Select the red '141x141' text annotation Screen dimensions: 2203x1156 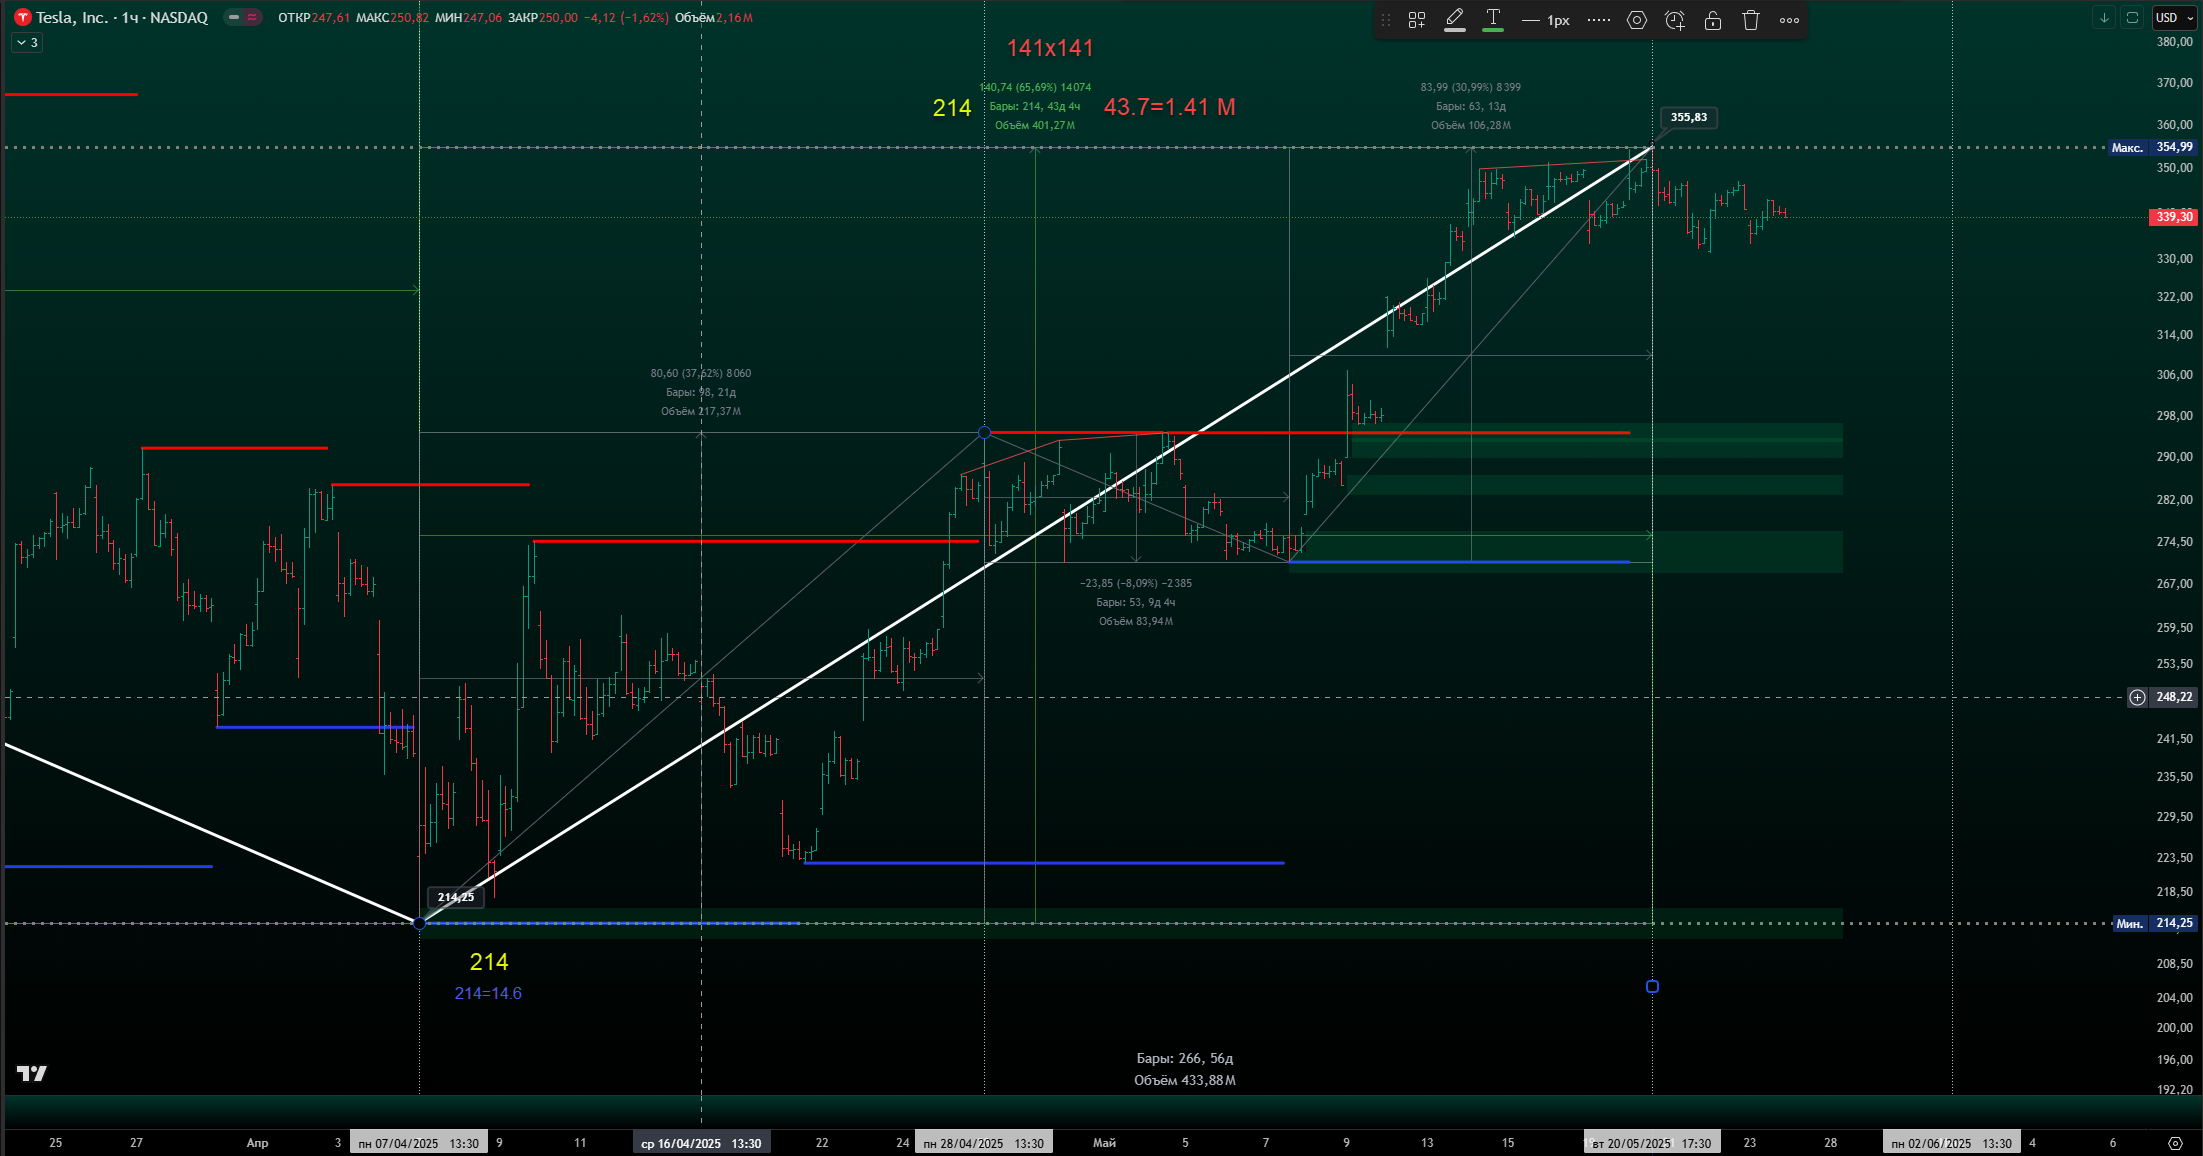click(1050, 48)
